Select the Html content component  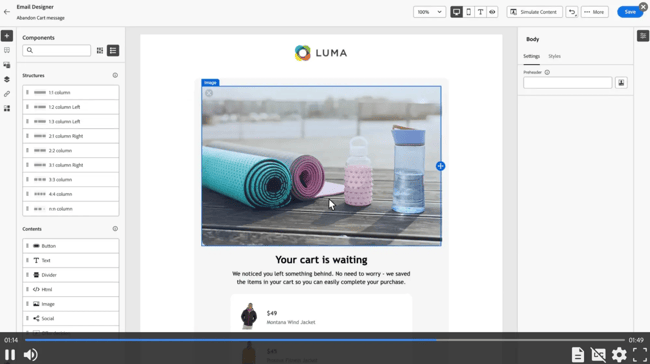tap(71, 289)
